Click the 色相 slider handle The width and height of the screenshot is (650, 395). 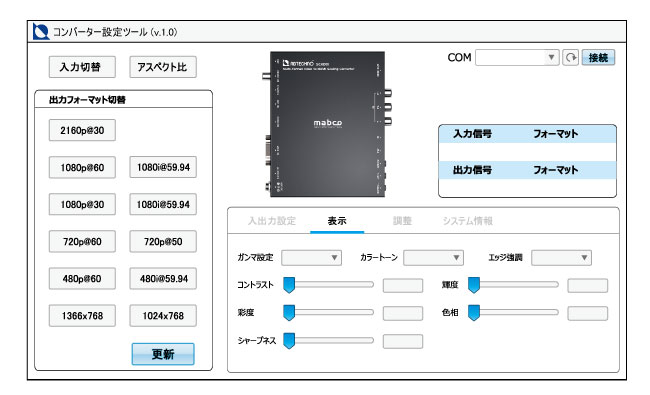tap(474, 313)
